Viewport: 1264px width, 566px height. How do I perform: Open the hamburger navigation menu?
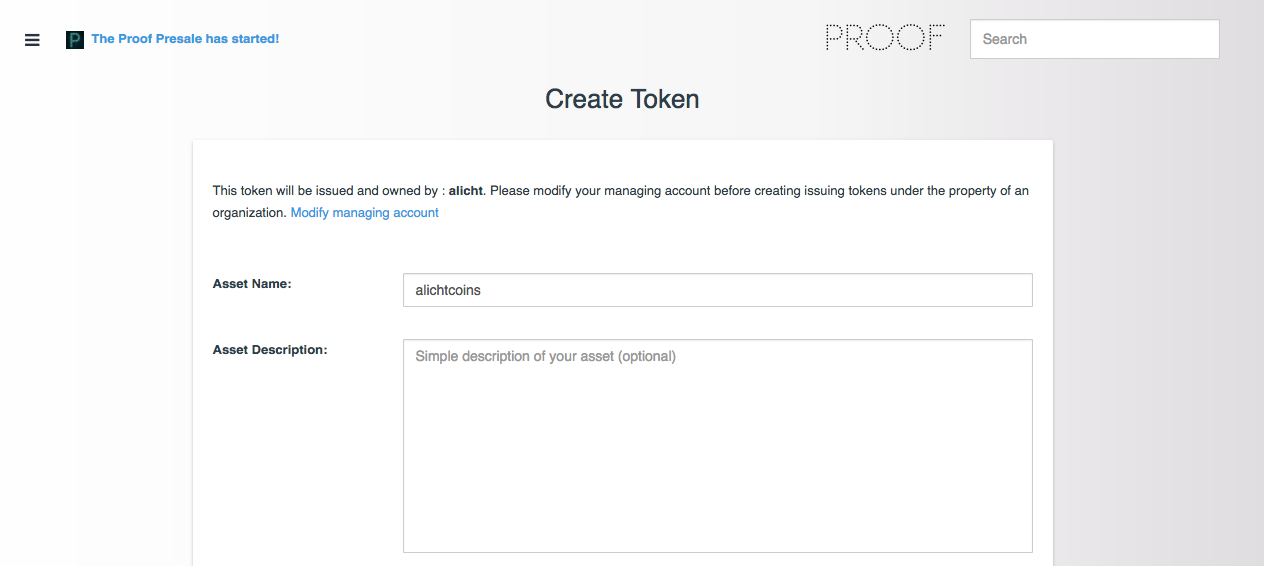[x=32, y=40]
